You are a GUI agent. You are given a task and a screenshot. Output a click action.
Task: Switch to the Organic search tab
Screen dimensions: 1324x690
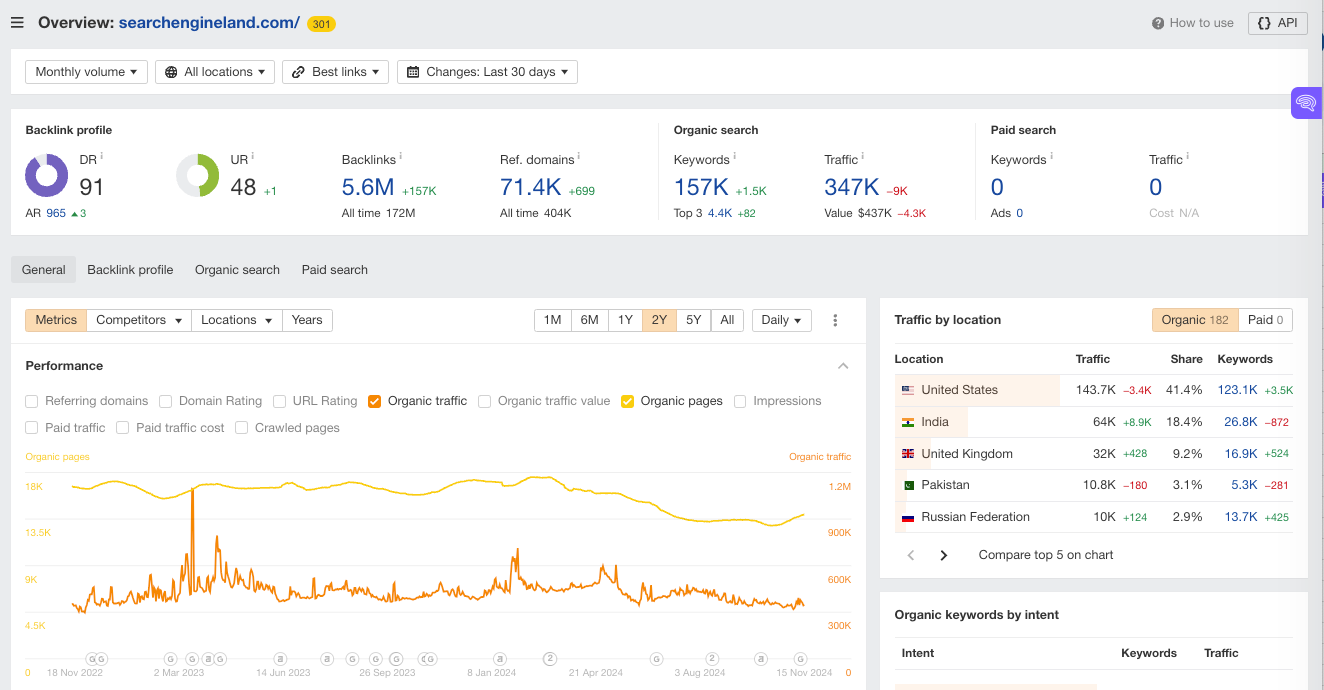point(237,270)
